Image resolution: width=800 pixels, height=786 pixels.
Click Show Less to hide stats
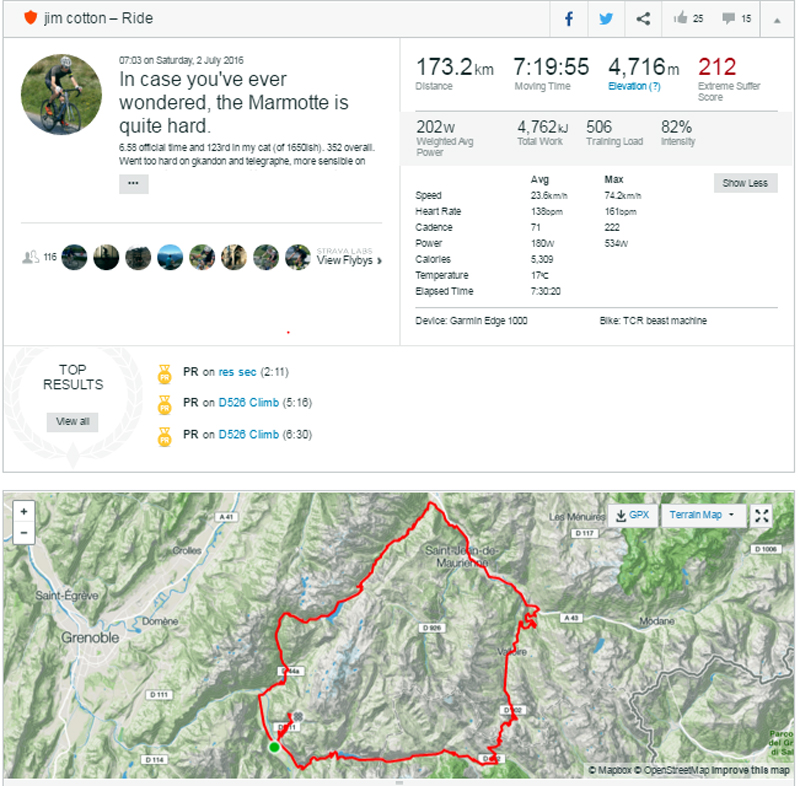click(745, 183)
